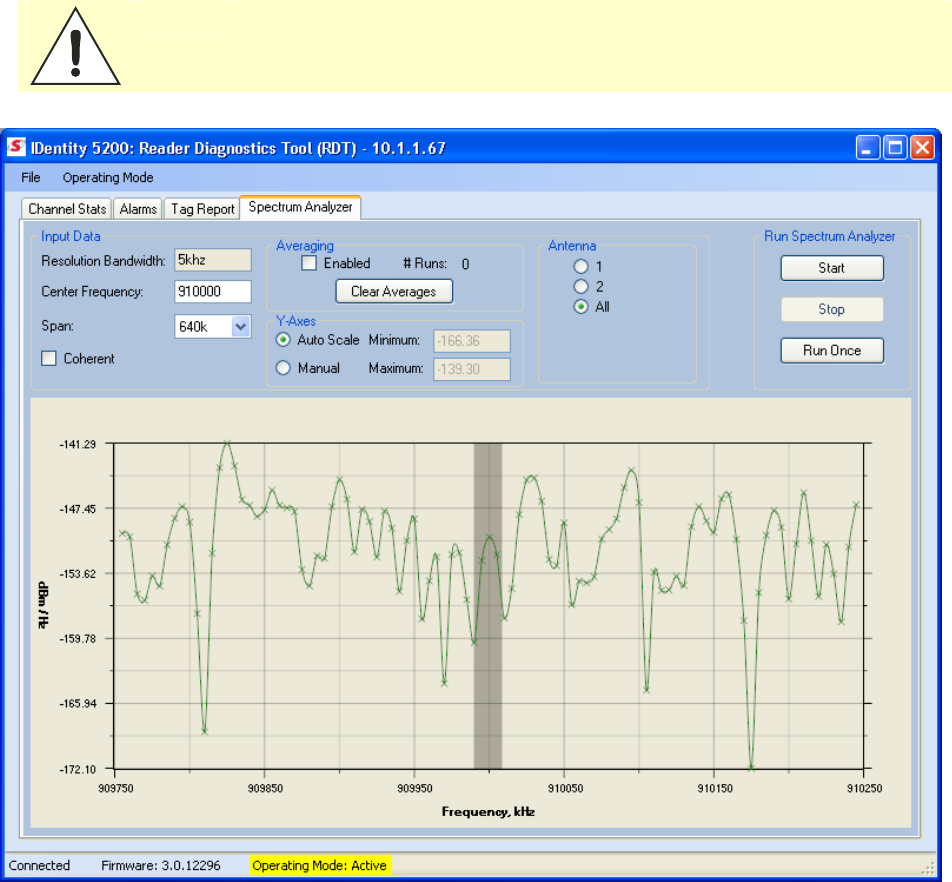Click the -153.62 y-axis label
The width and height of the screenshot is (952, 882).
[78, 574]
